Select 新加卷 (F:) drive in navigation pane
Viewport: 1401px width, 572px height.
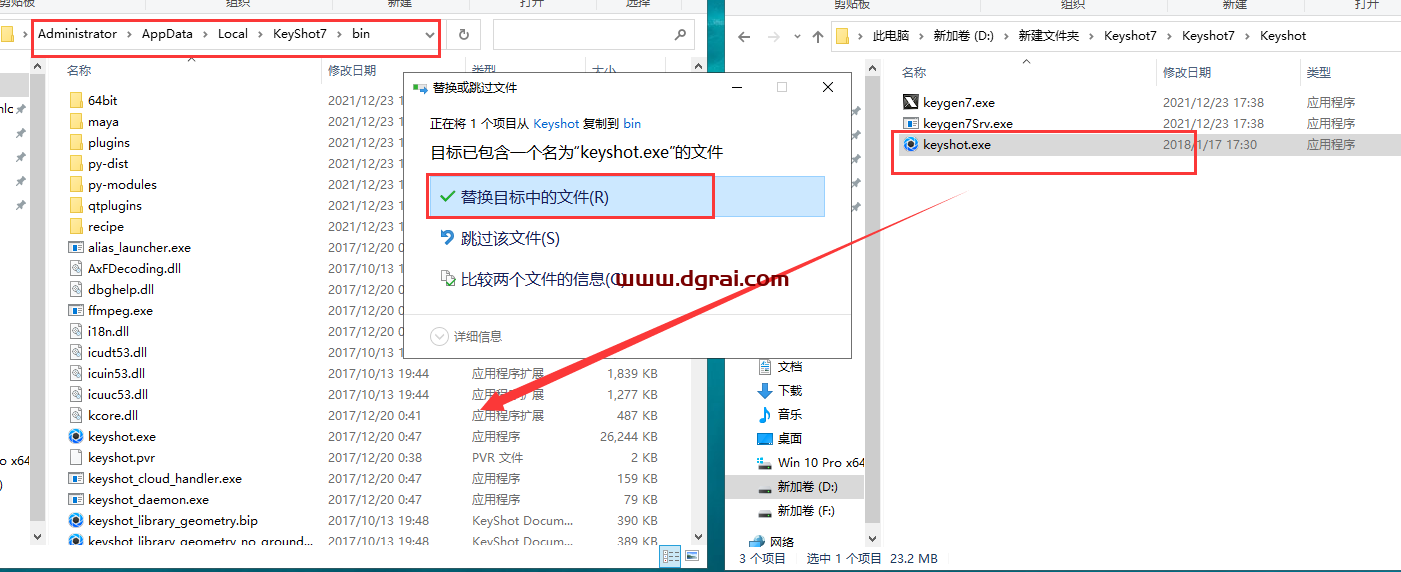808,510
